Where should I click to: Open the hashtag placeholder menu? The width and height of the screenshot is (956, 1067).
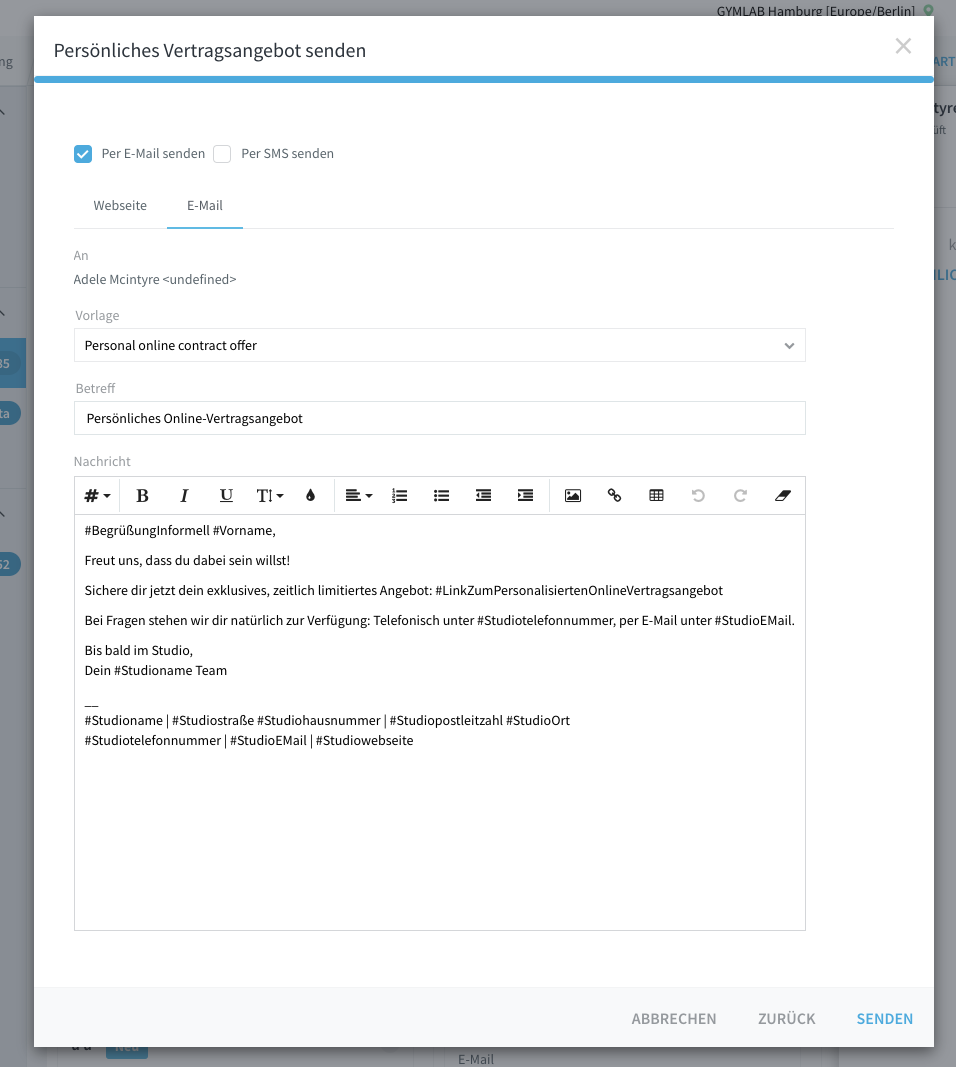(x=97, y=495)
